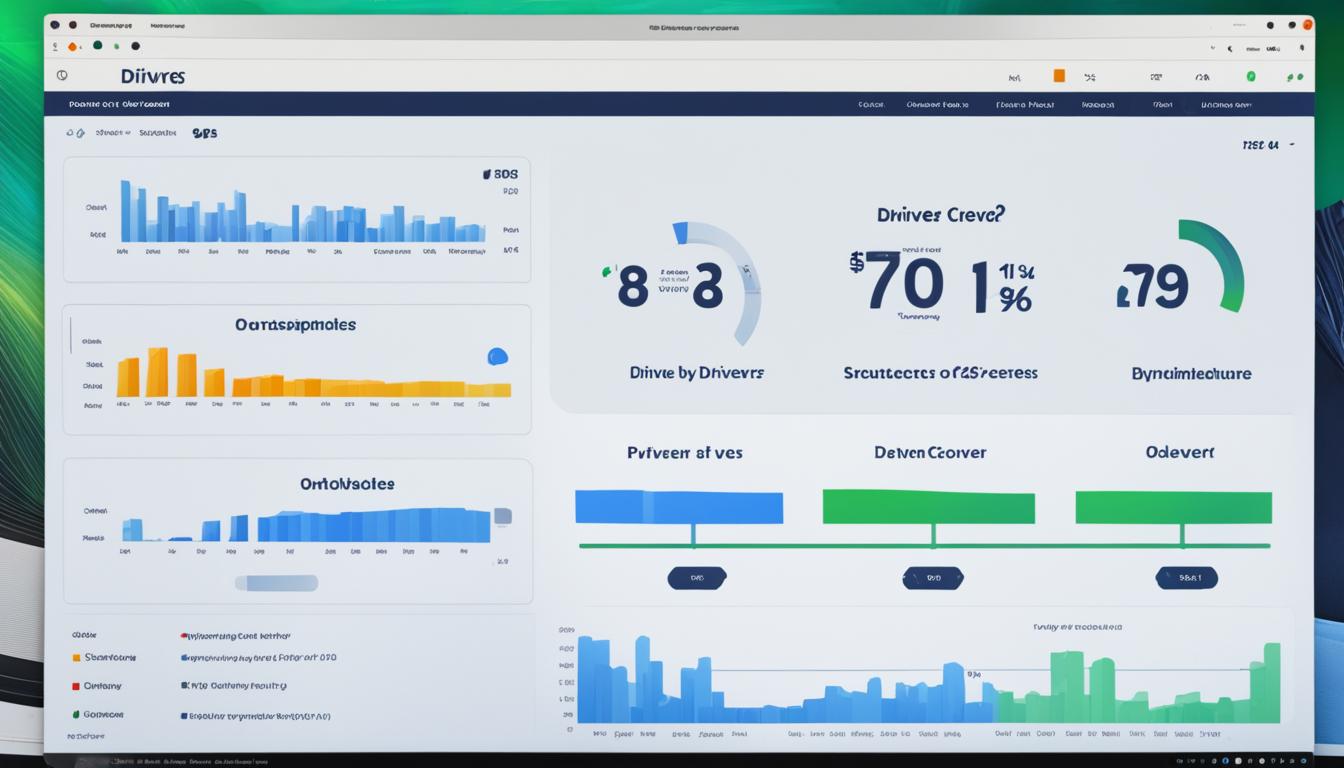
Task: Open the TSE 44 dropdown at top right
Action: 1268,145
